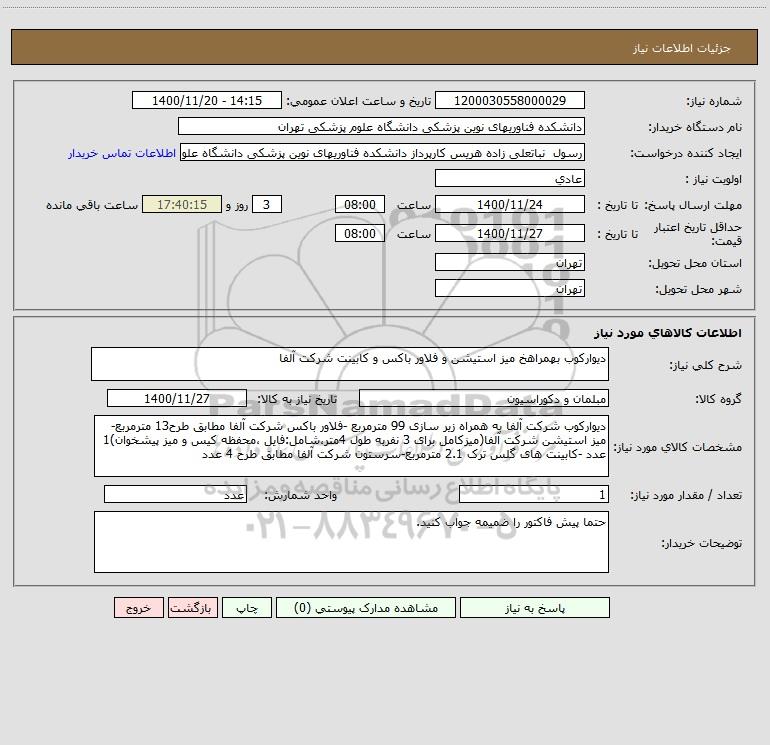Viewport: 770px width, 745px height.
Task: Click the واحد شمارش label
Action: coord(301,495)
